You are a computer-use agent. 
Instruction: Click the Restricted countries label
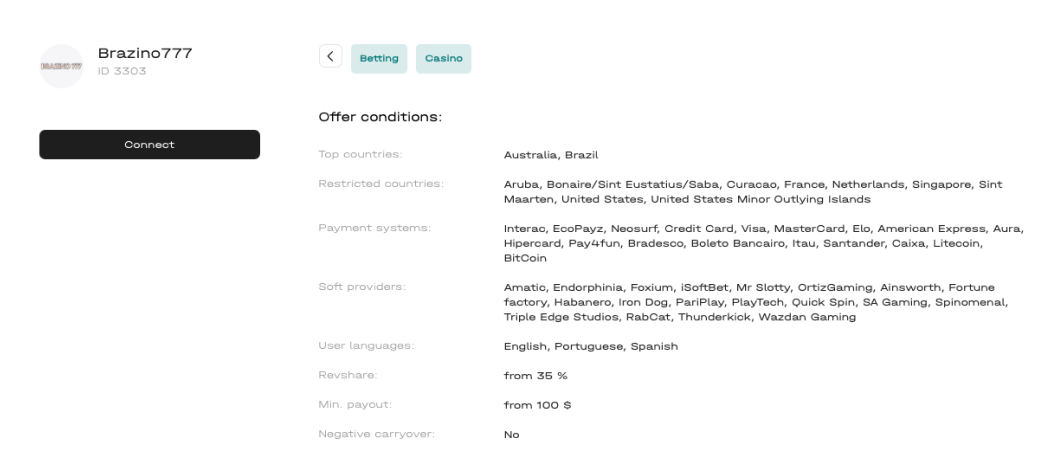coord(381,183)
